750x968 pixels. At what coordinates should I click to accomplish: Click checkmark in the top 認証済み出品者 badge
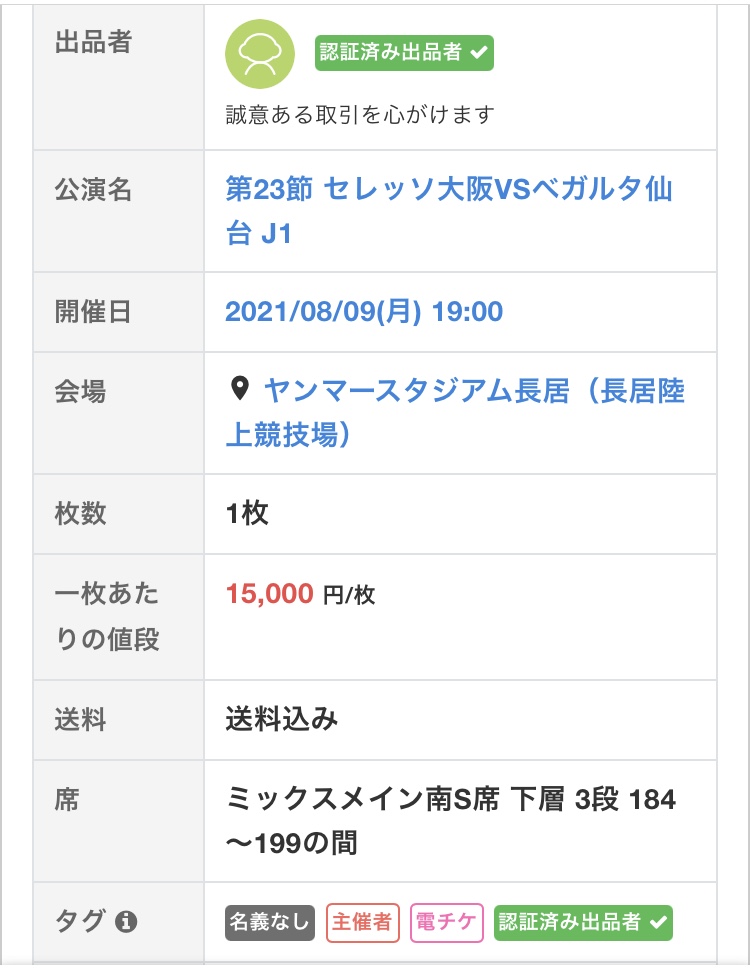tap(479, 53)
